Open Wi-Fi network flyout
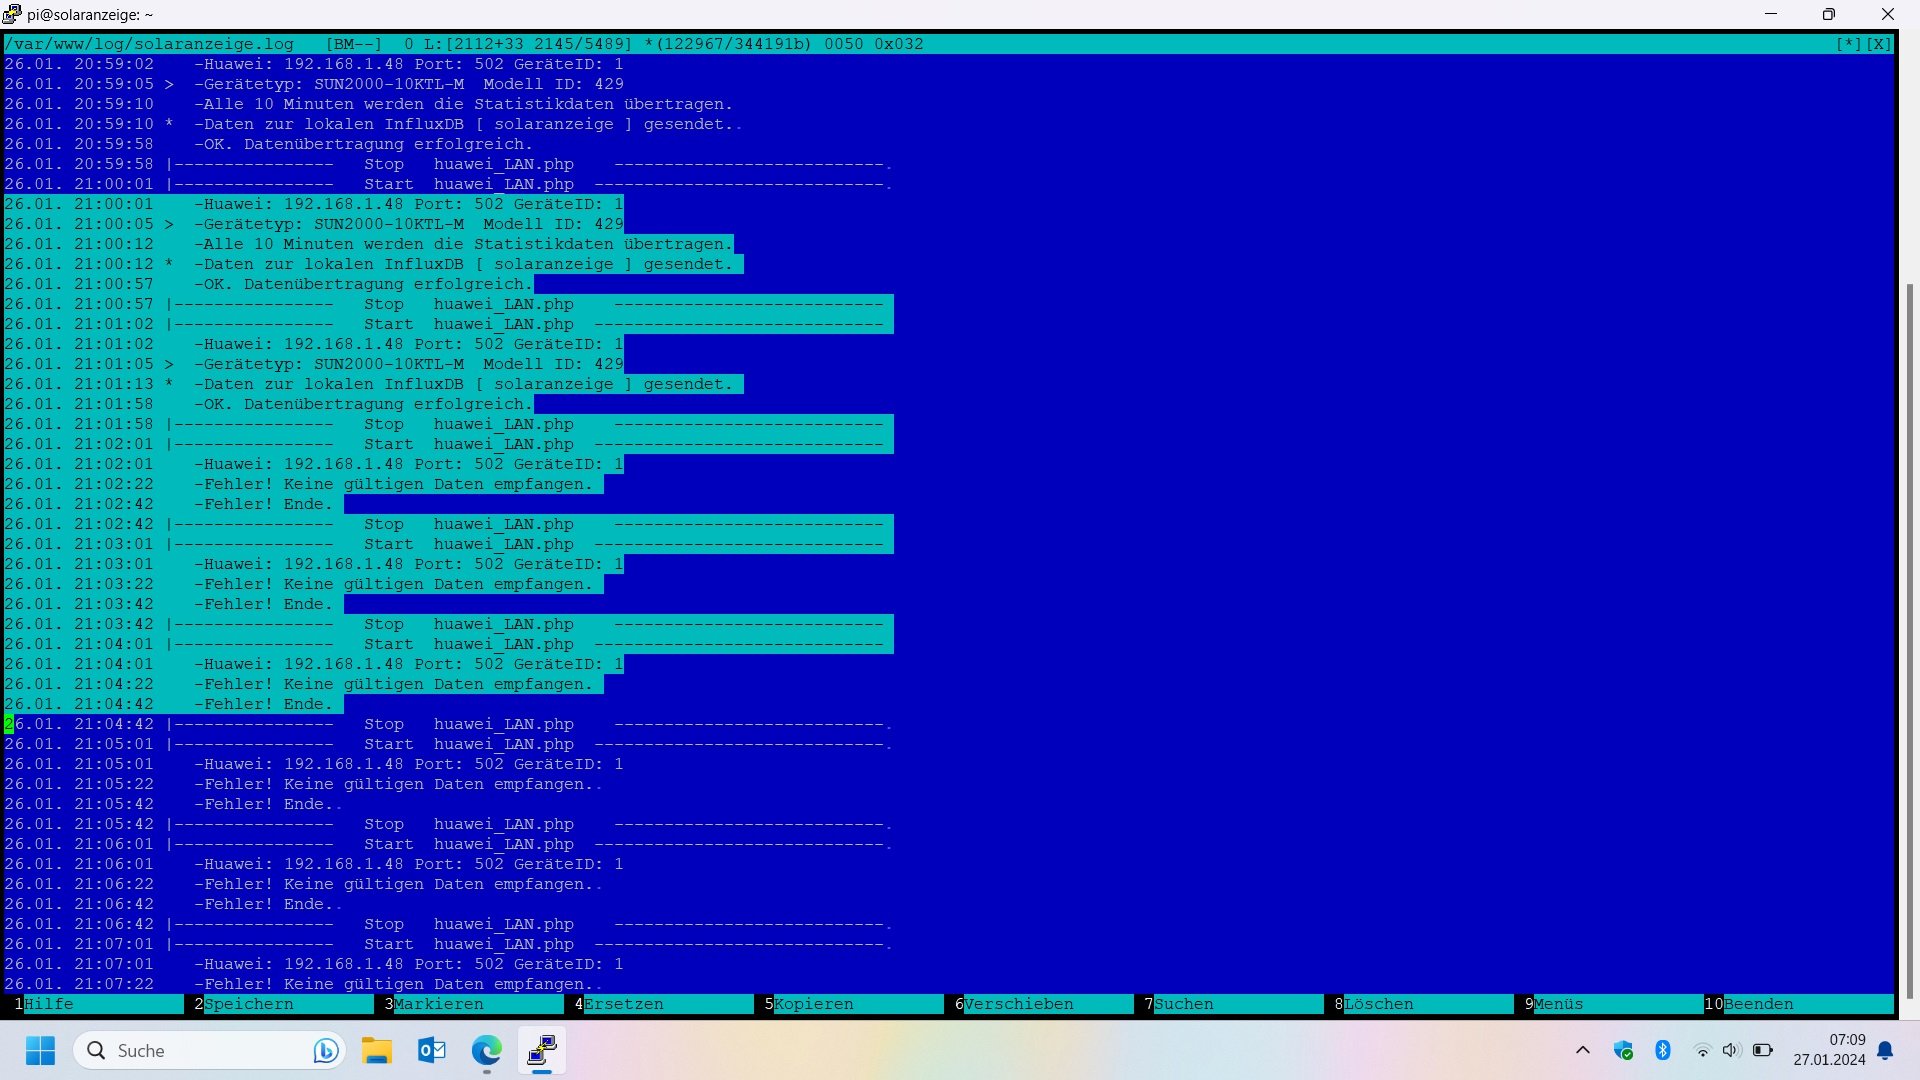The height and width of the screenshot is (1080, 1920). (1702, 1050)
